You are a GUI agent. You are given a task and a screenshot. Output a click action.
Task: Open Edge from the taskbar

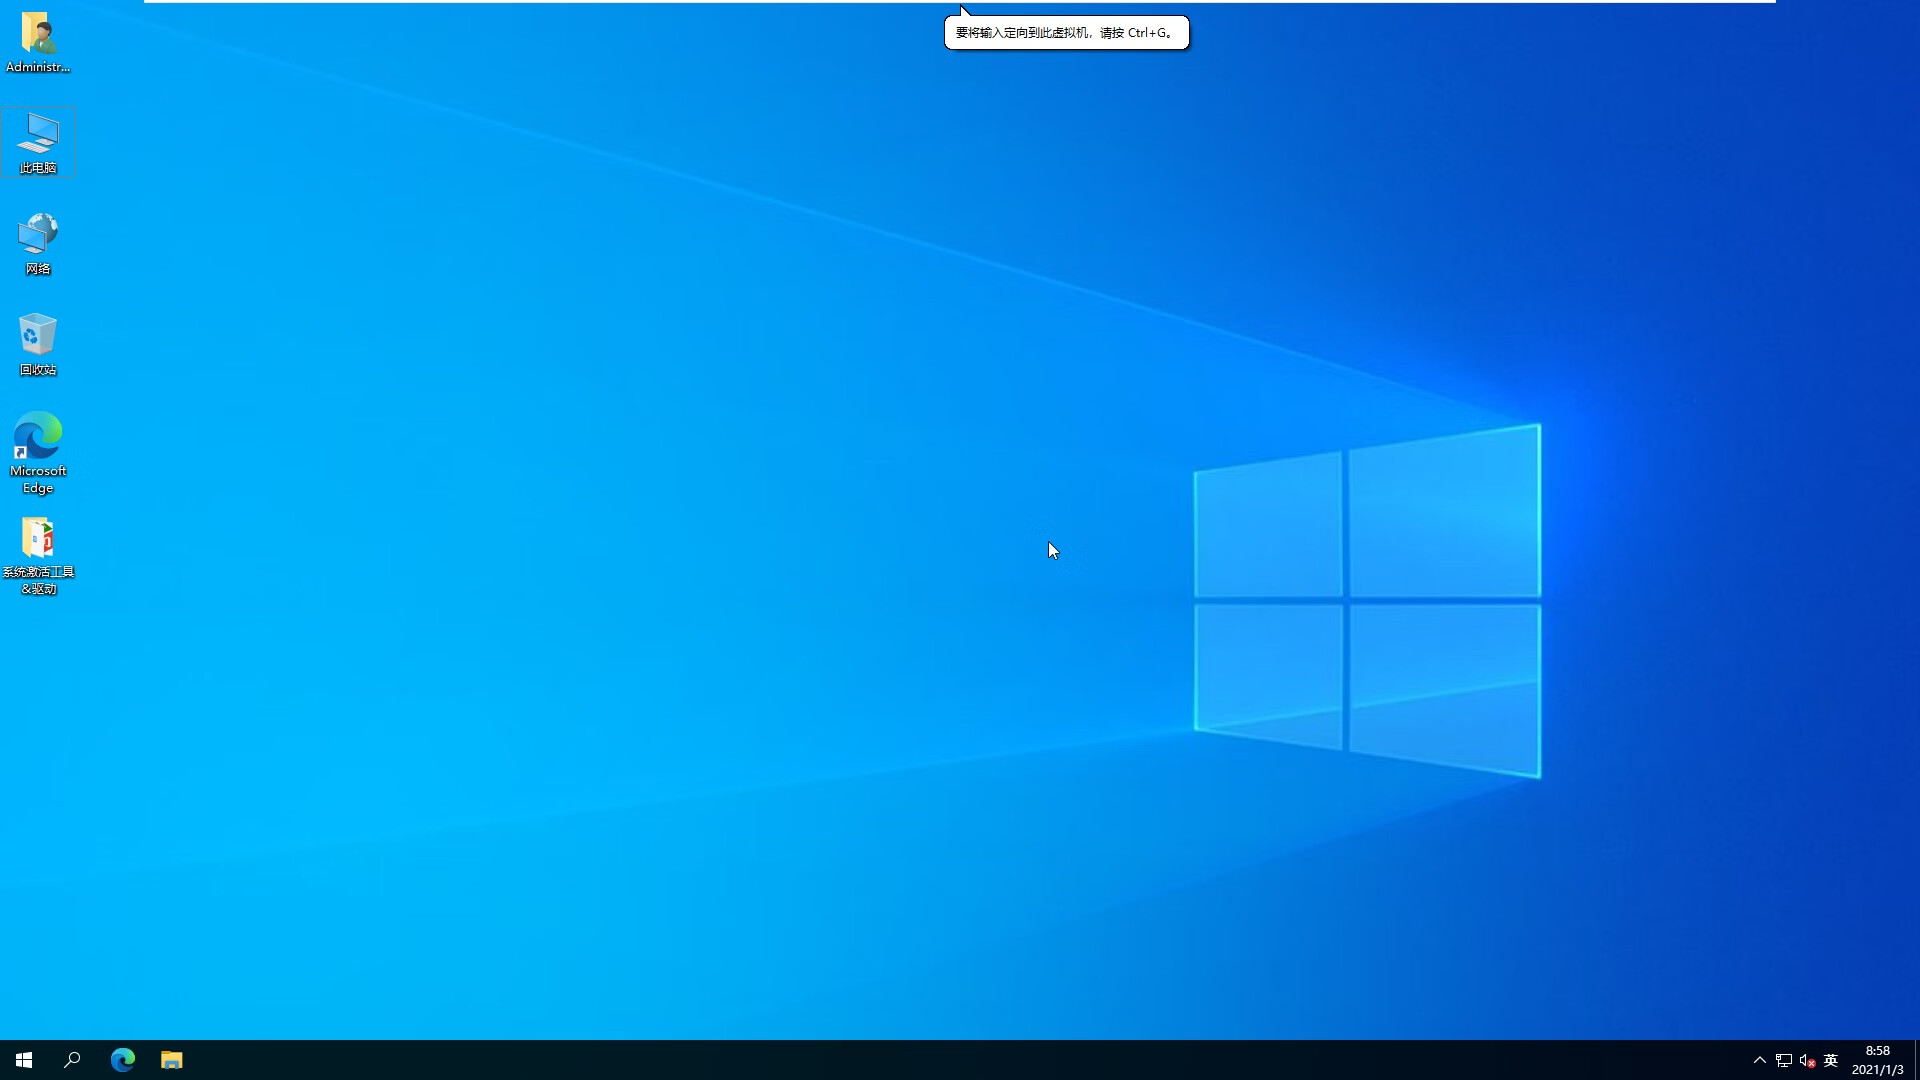tap(122, 1059)
